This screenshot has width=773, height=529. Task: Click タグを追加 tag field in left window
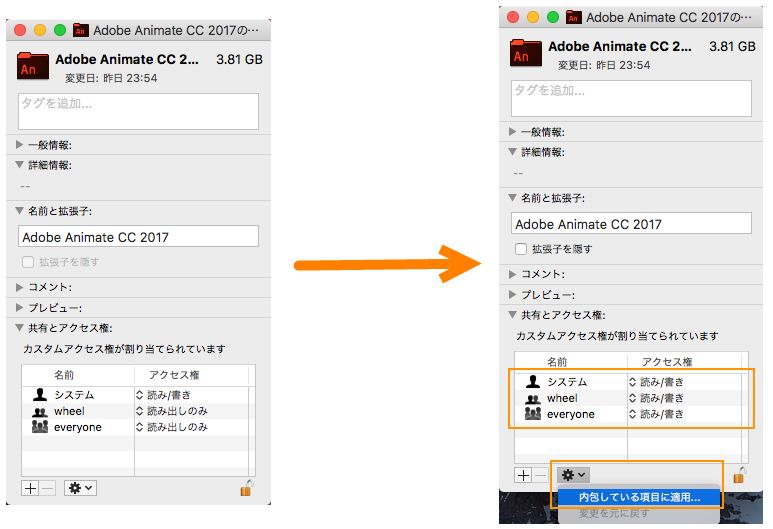138,111
